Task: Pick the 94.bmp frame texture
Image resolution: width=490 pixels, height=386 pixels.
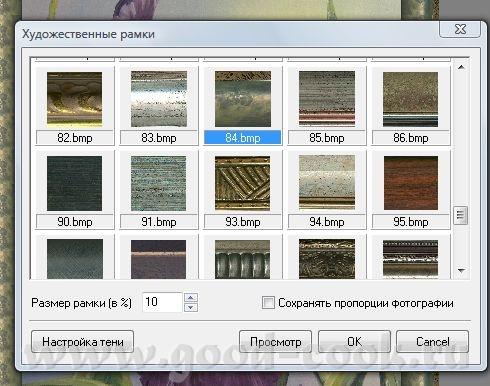Action: [327, 183]
